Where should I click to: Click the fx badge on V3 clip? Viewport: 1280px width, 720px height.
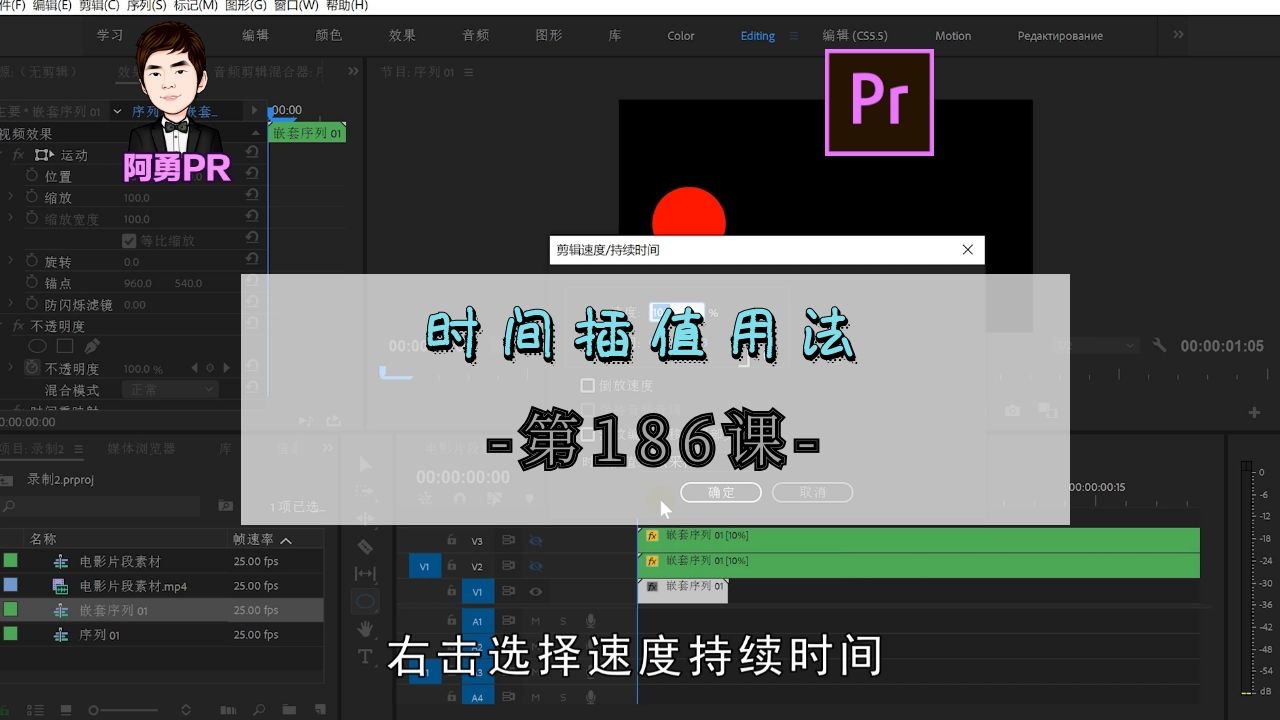(x=652, y=536)
